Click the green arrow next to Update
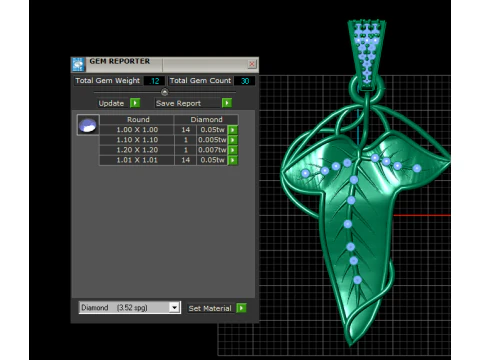Screen dimensions: 480x360 tap(135, 103)
